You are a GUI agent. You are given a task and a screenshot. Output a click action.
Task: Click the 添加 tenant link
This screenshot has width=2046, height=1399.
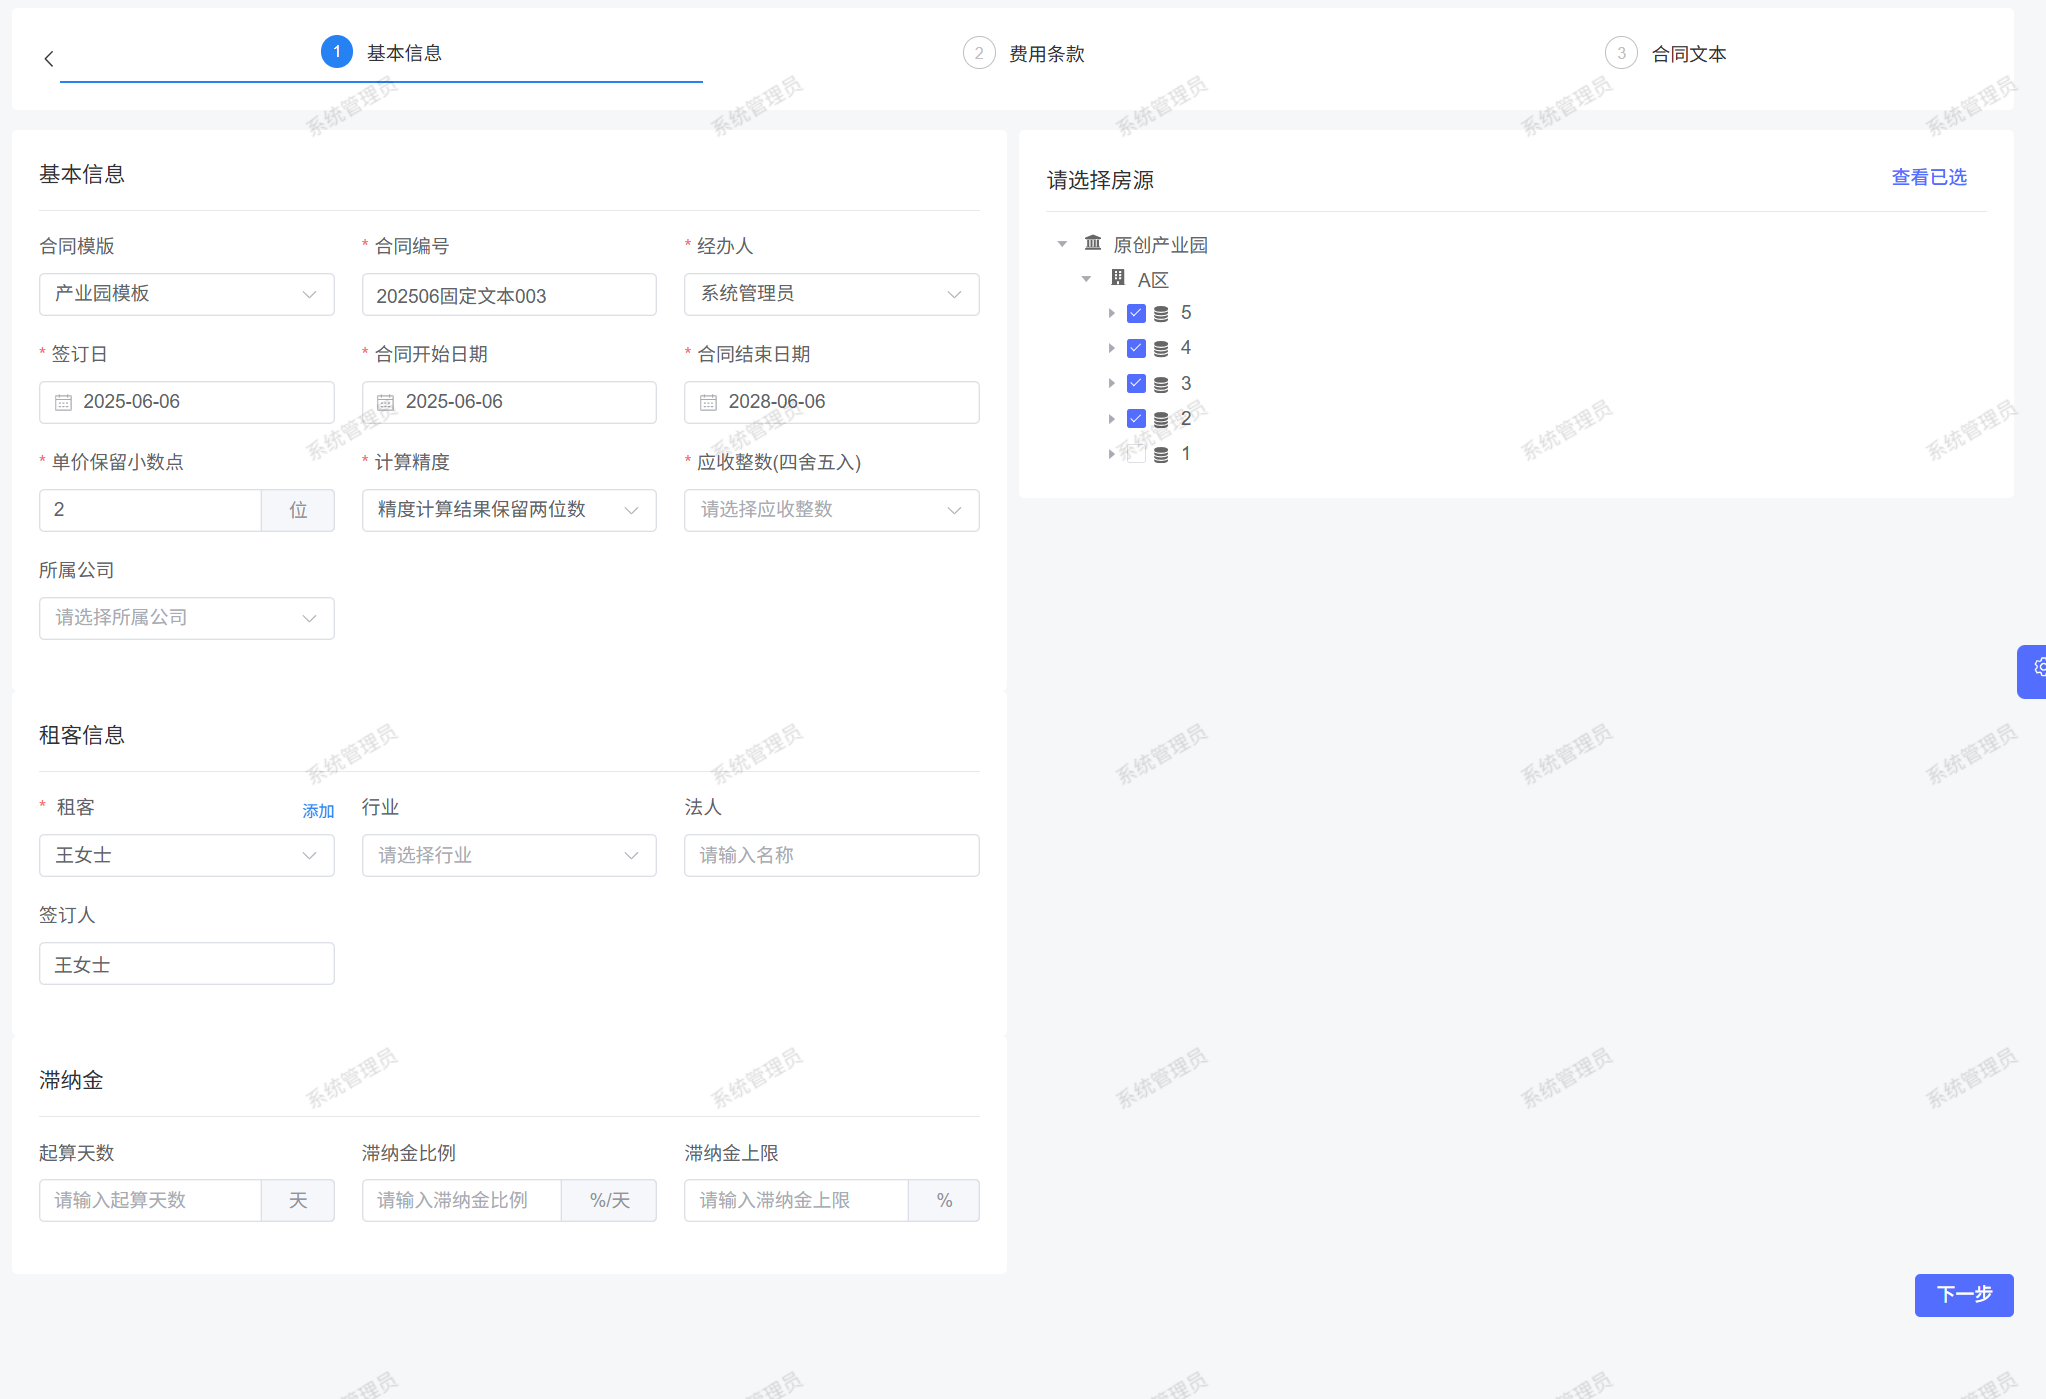pyautogui.click(x=318, y=811)
